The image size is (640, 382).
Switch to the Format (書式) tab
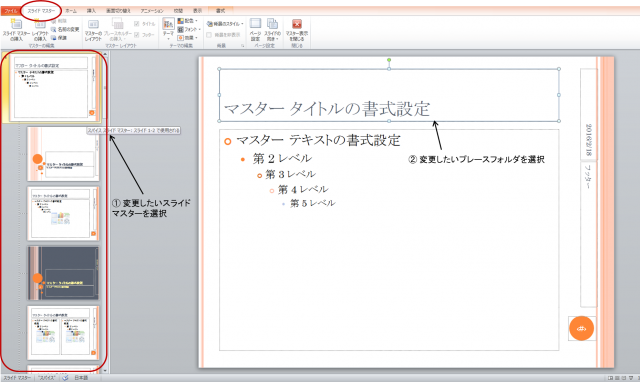pos(220,11)
